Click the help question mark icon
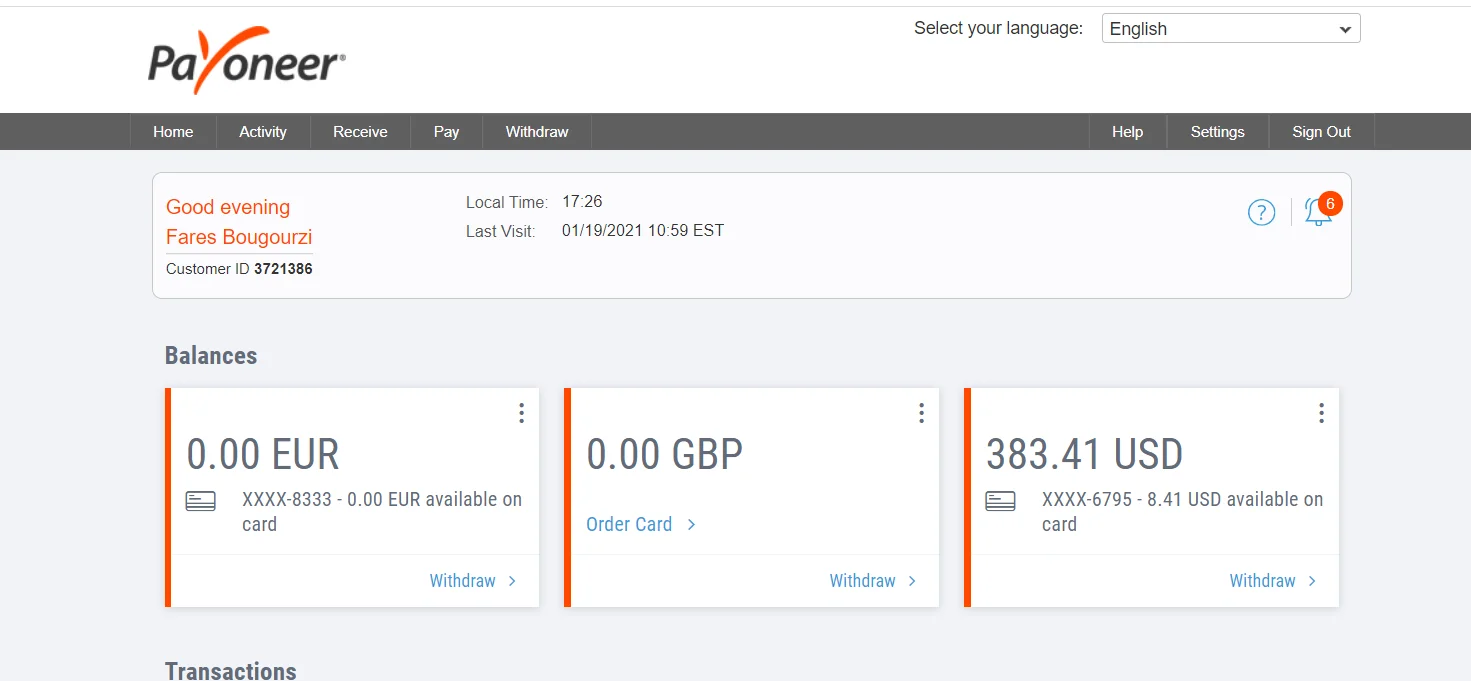 tap(1261, 212)
